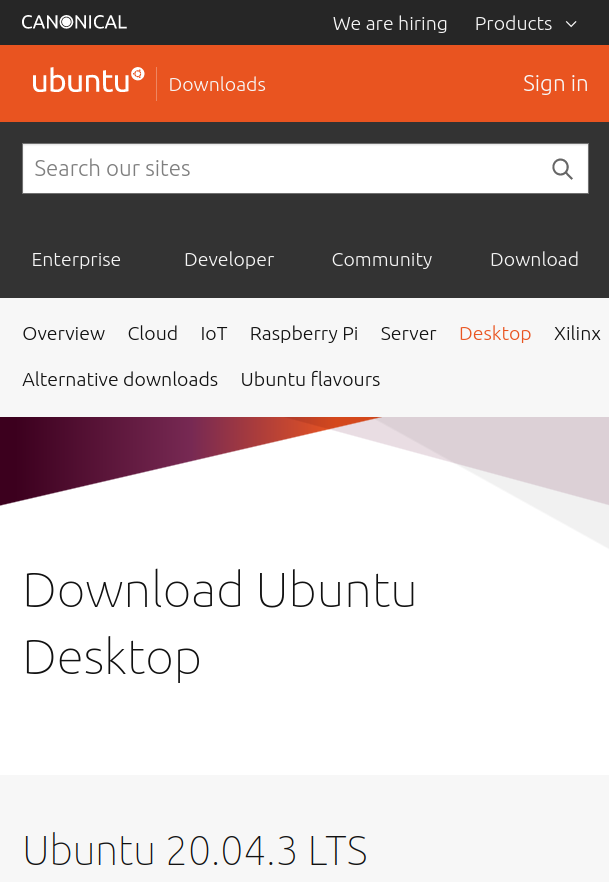609x882 pixels.
Task: Open the We are hiring link
Action: [390, 24]
